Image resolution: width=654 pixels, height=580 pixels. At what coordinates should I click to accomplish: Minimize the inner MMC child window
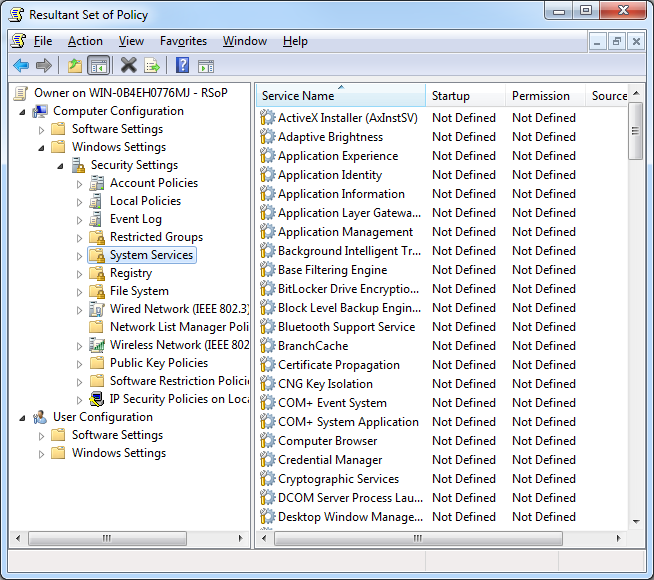click(x=597, y=41)
